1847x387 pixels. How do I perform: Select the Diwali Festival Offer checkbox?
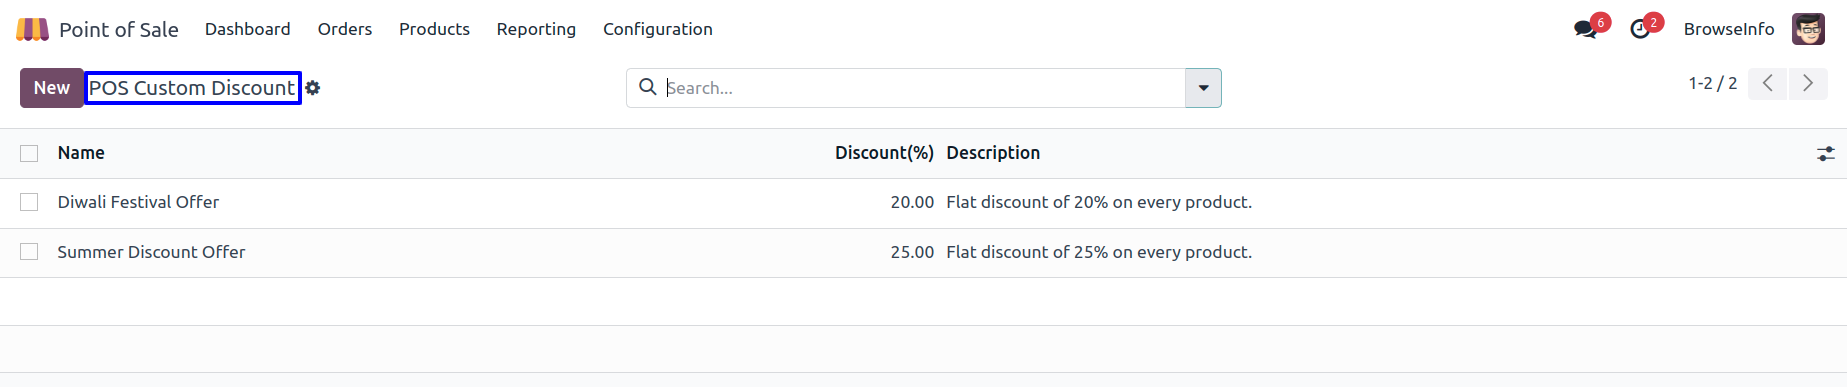tap(29, 202)
